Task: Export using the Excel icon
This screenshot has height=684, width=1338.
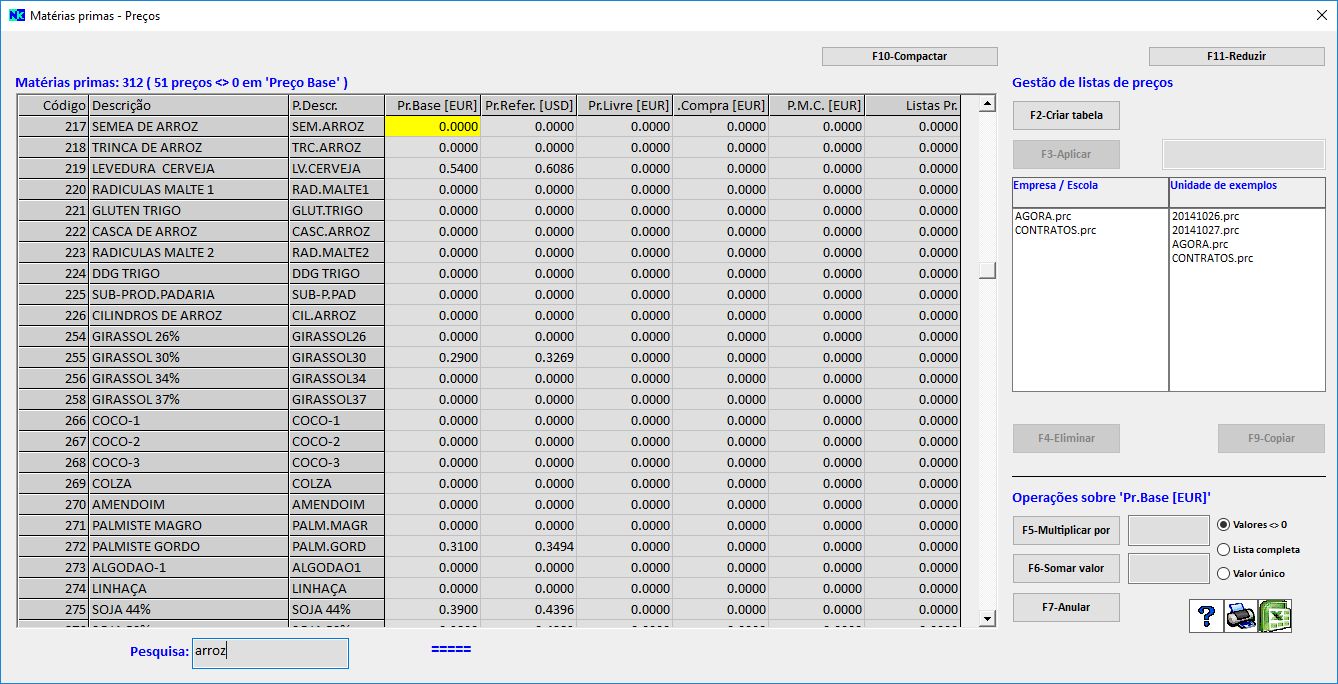Action: tap(1275, 616)
